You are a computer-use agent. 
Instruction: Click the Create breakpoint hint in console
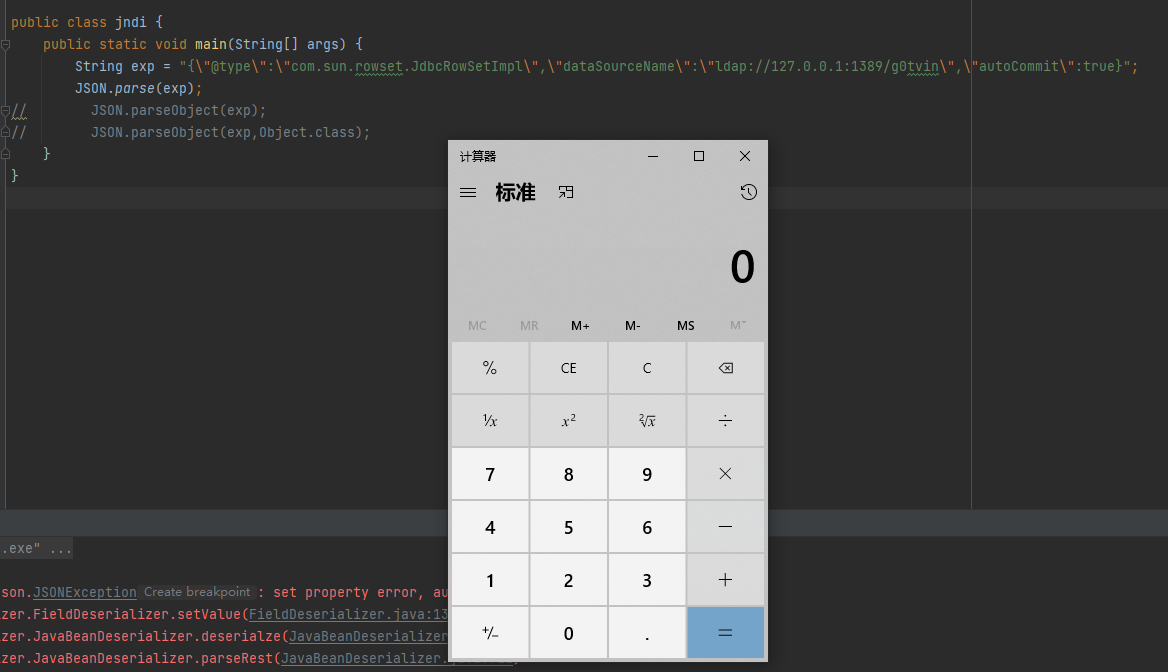tap(197, 592)
